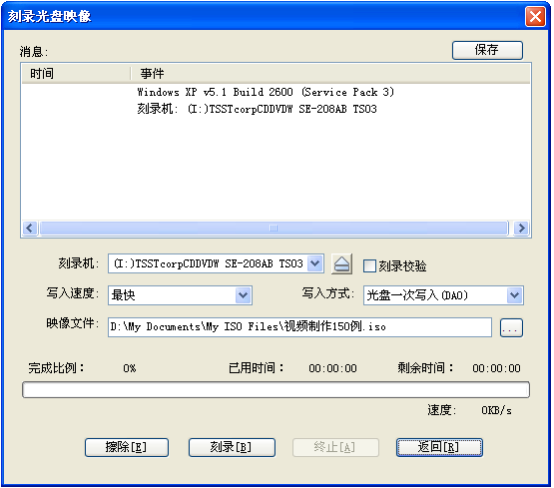Image resolution: width=554 pixels, height=488 pixels.
Task: Click right arrow of message scrollbar
Action: 521,228
